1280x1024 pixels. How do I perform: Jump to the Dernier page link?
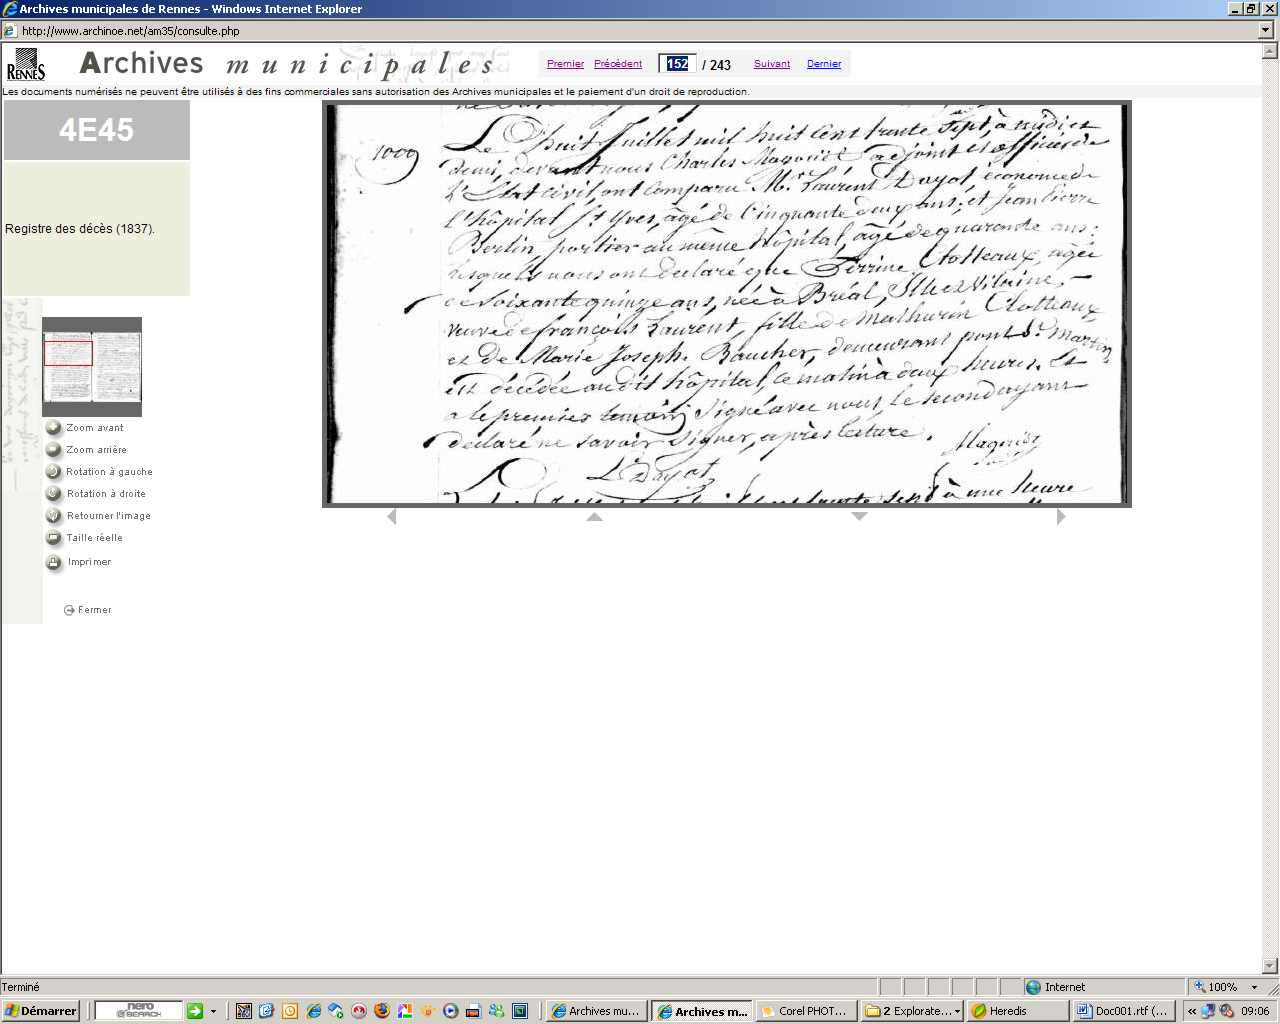click(x=824, y=64)
